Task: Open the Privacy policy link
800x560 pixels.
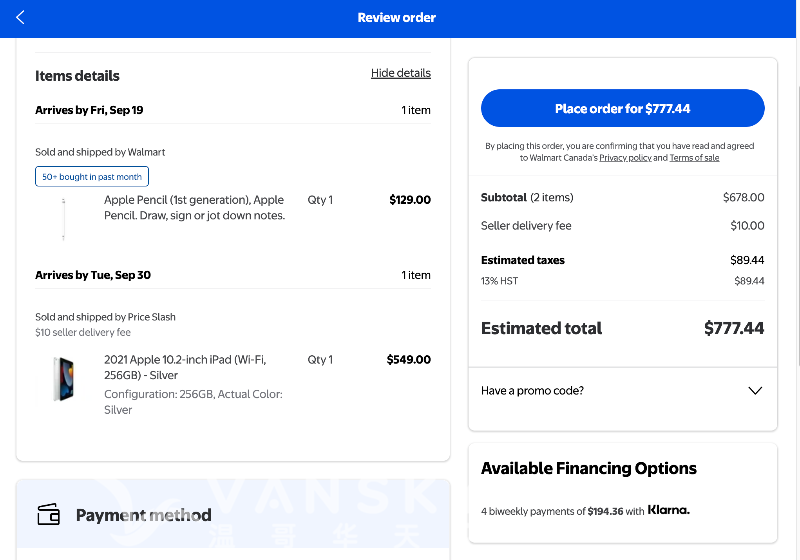Action: pyautogui.click(x=625, y=158)
